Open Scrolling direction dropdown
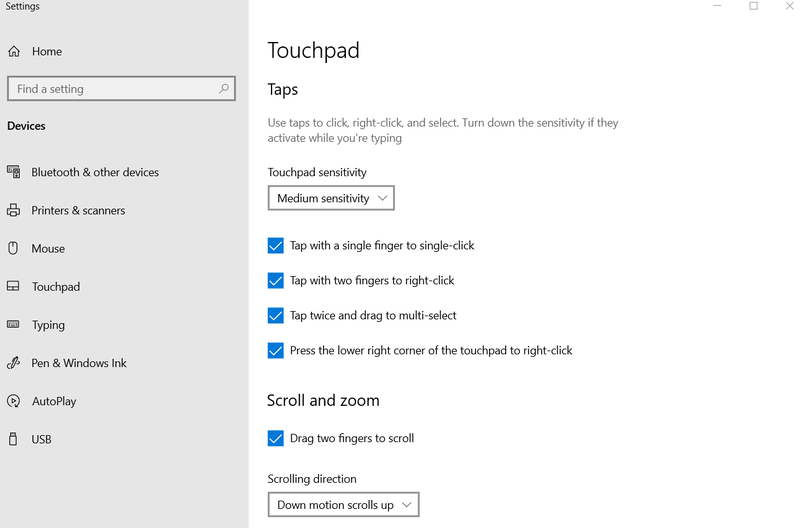This screenshot has width=800, height=528. (343, 505)
